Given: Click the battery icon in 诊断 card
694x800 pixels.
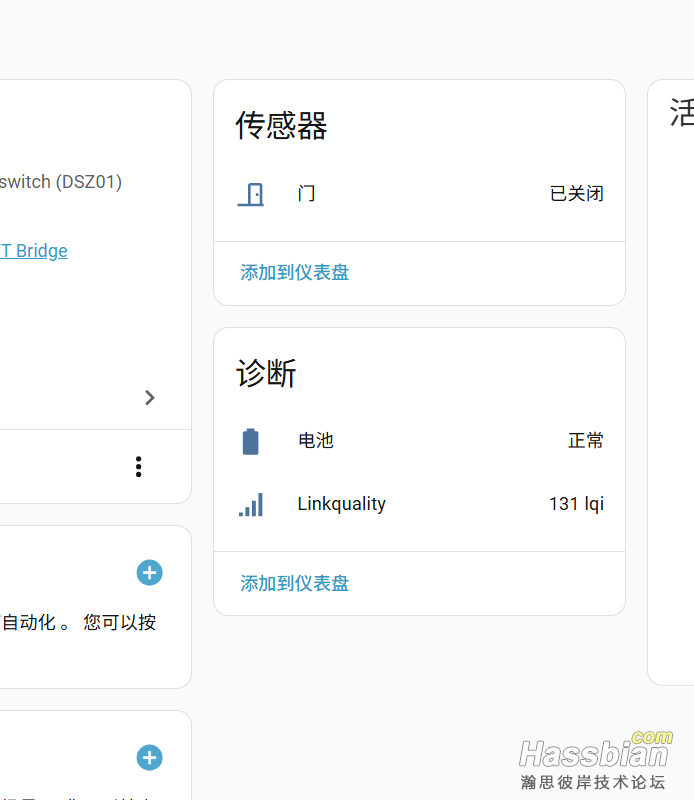Looking at the screenshot, I should [x=251, y=441].
